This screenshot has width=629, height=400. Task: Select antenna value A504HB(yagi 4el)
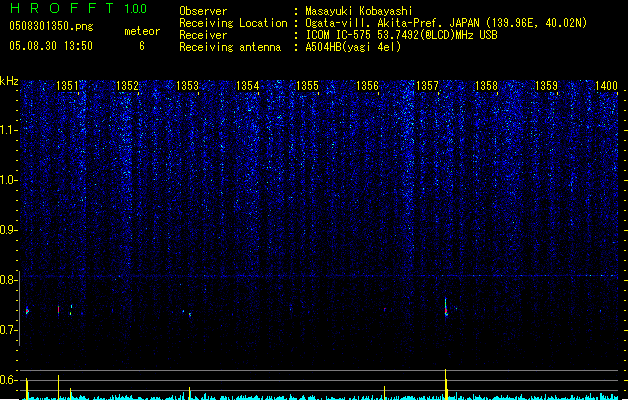pos(353,47)
